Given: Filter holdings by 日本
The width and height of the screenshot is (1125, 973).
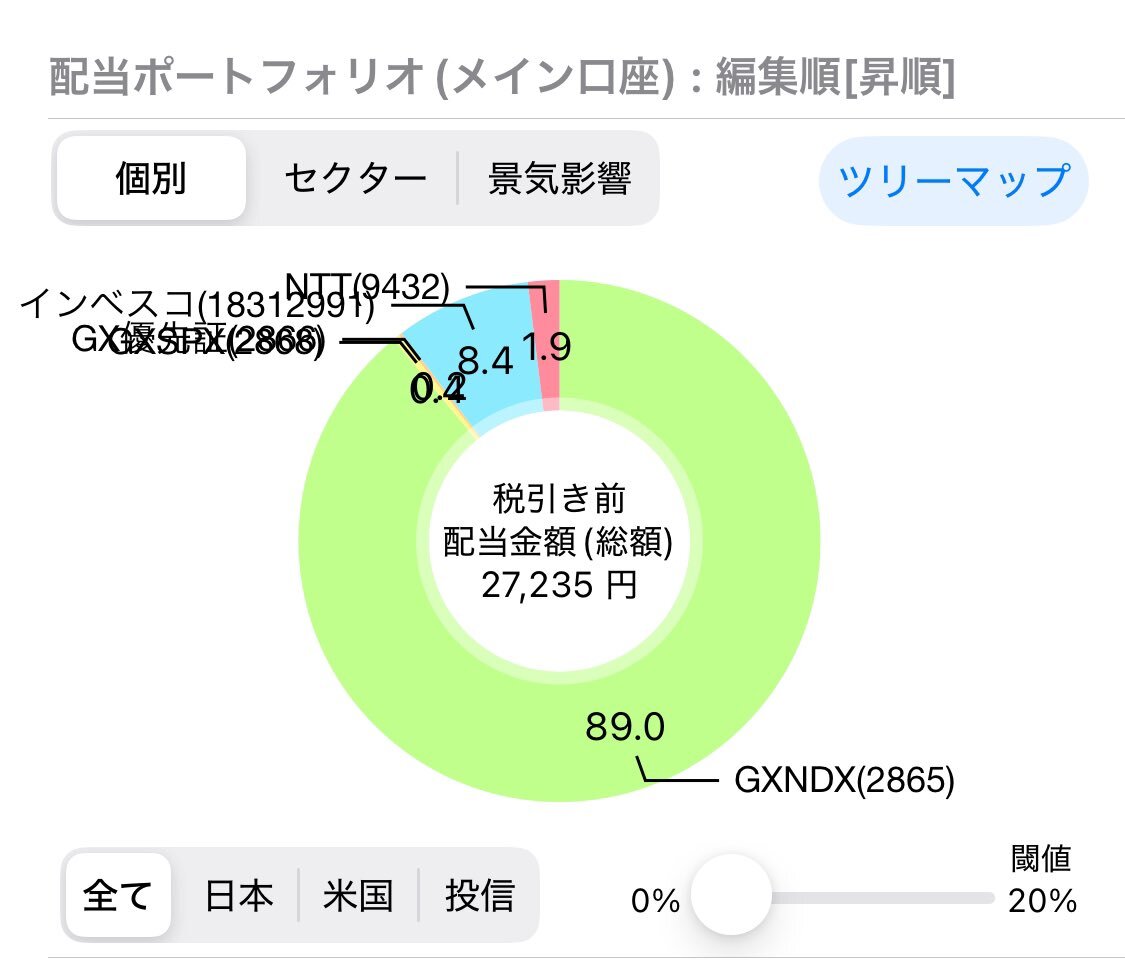Looking at the screenshot, I should (x=239, y=896).
